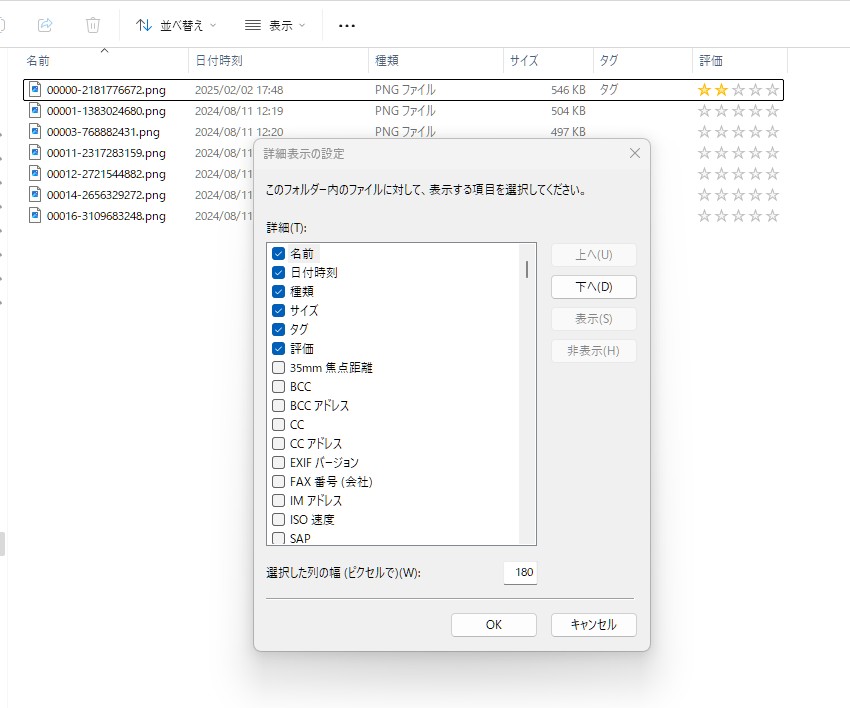Click PNG icon of 00014-2656329272.png
This screenshot has height=708, width=850.
tap(35, 195)
